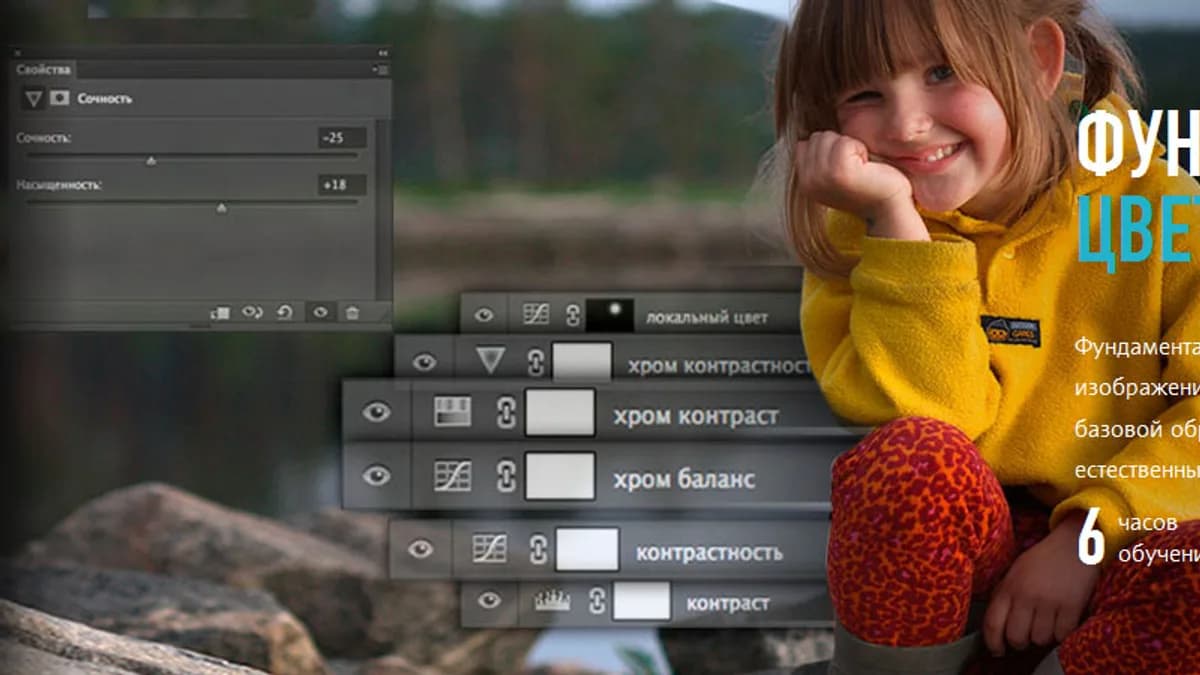Click levels histogram icon on контраст layer
The image size is (1200, 675).
552,600
